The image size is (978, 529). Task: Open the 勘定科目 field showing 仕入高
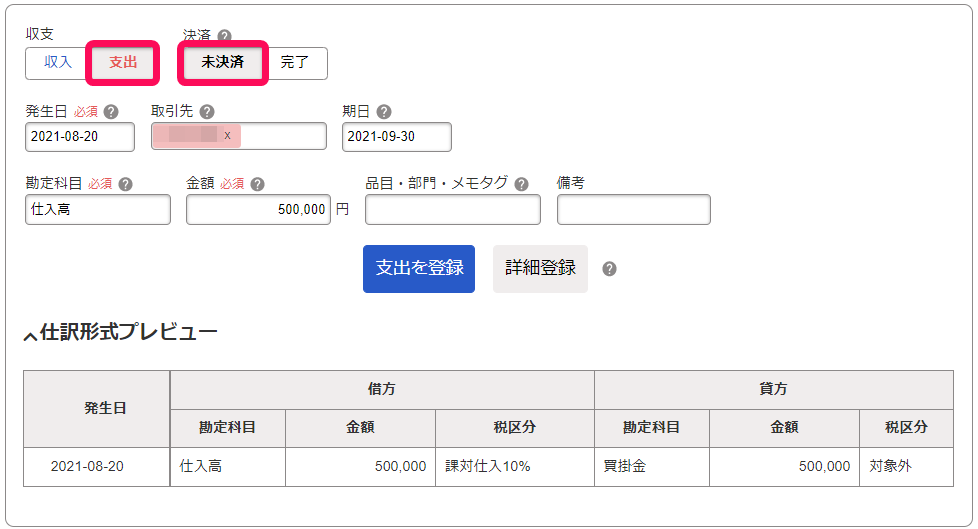[98, 209]
